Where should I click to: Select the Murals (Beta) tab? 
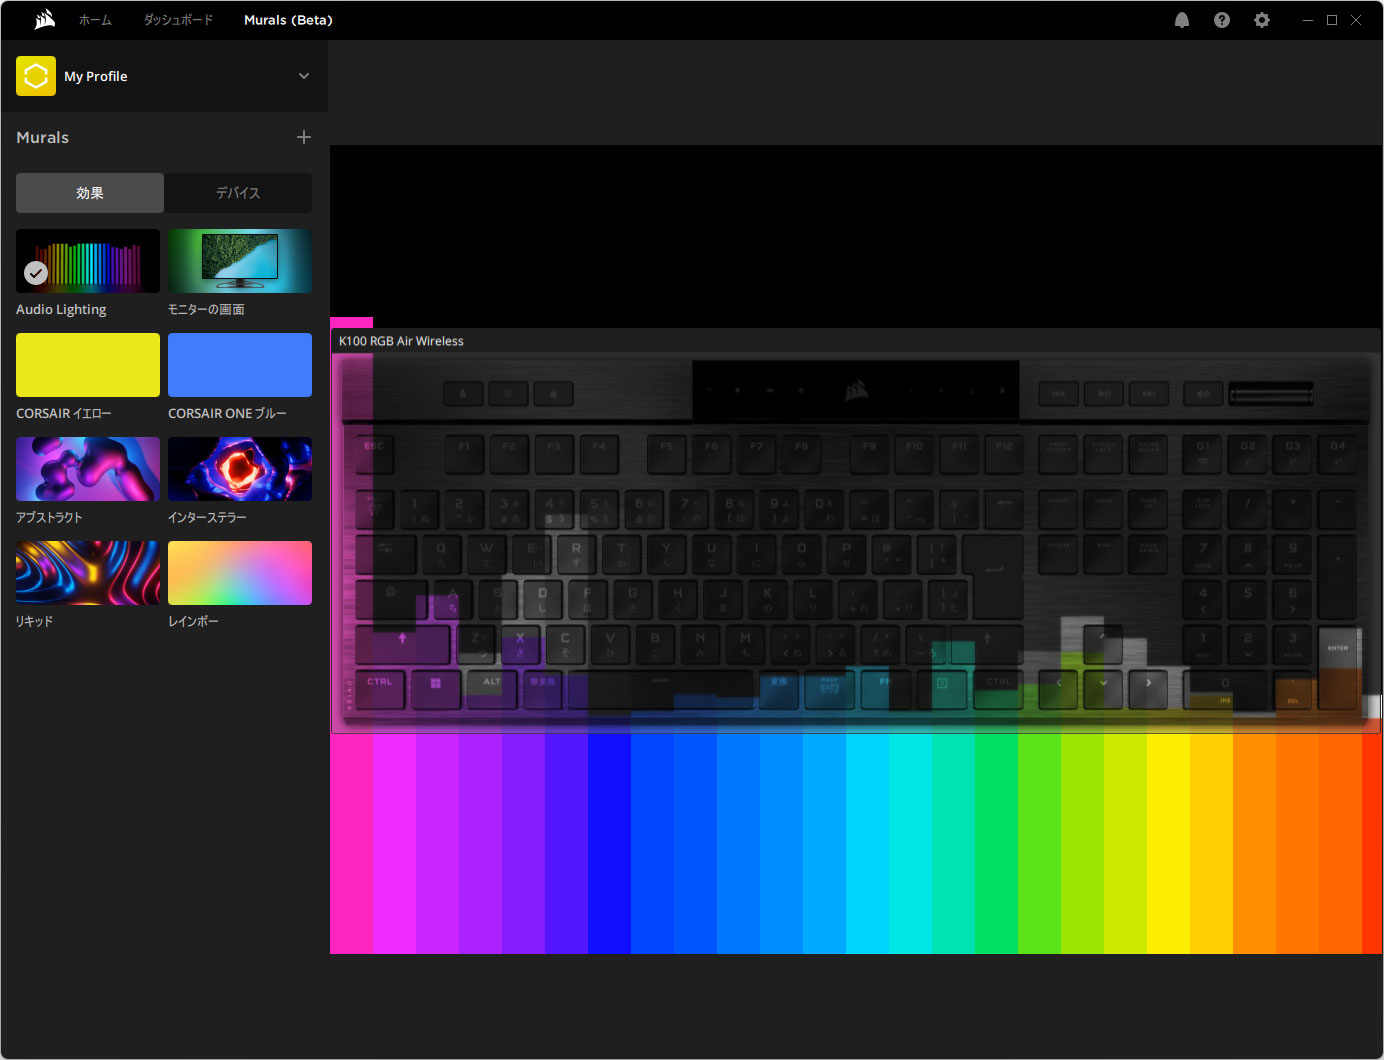[x=288, y=20]
